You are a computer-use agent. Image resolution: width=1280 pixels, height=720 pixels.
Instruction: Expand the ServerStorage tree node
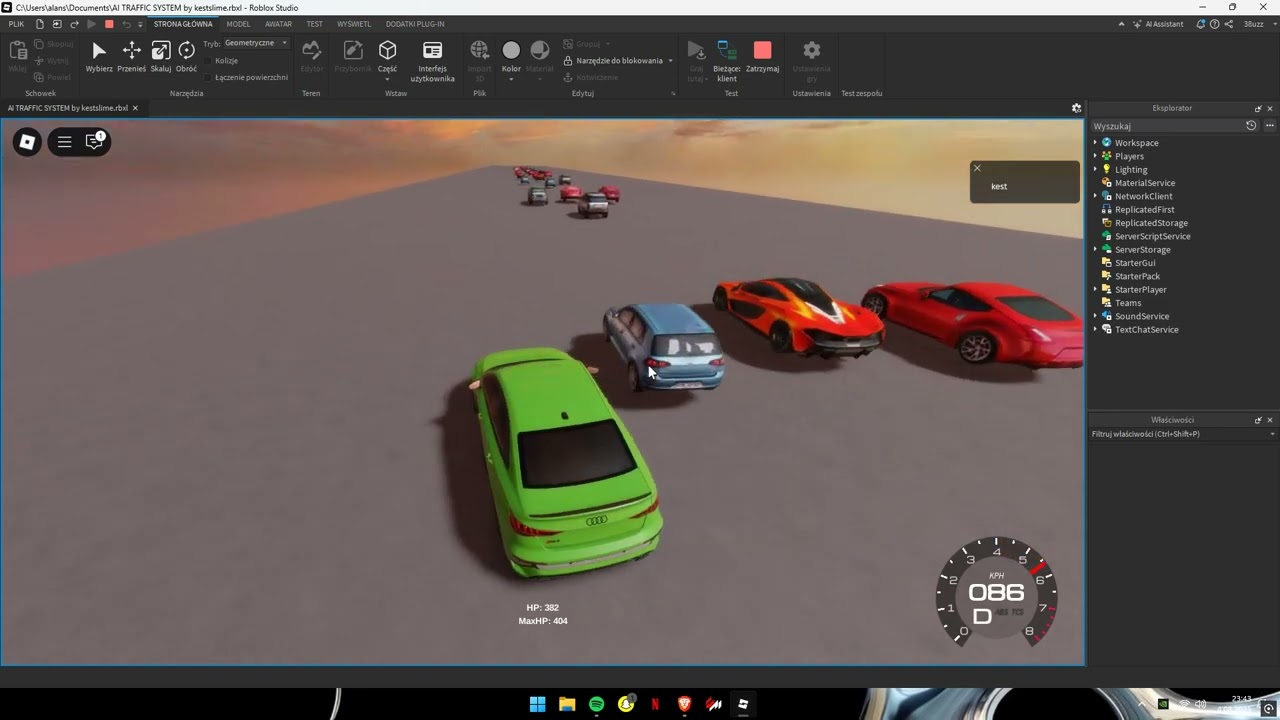point(1095,249)
